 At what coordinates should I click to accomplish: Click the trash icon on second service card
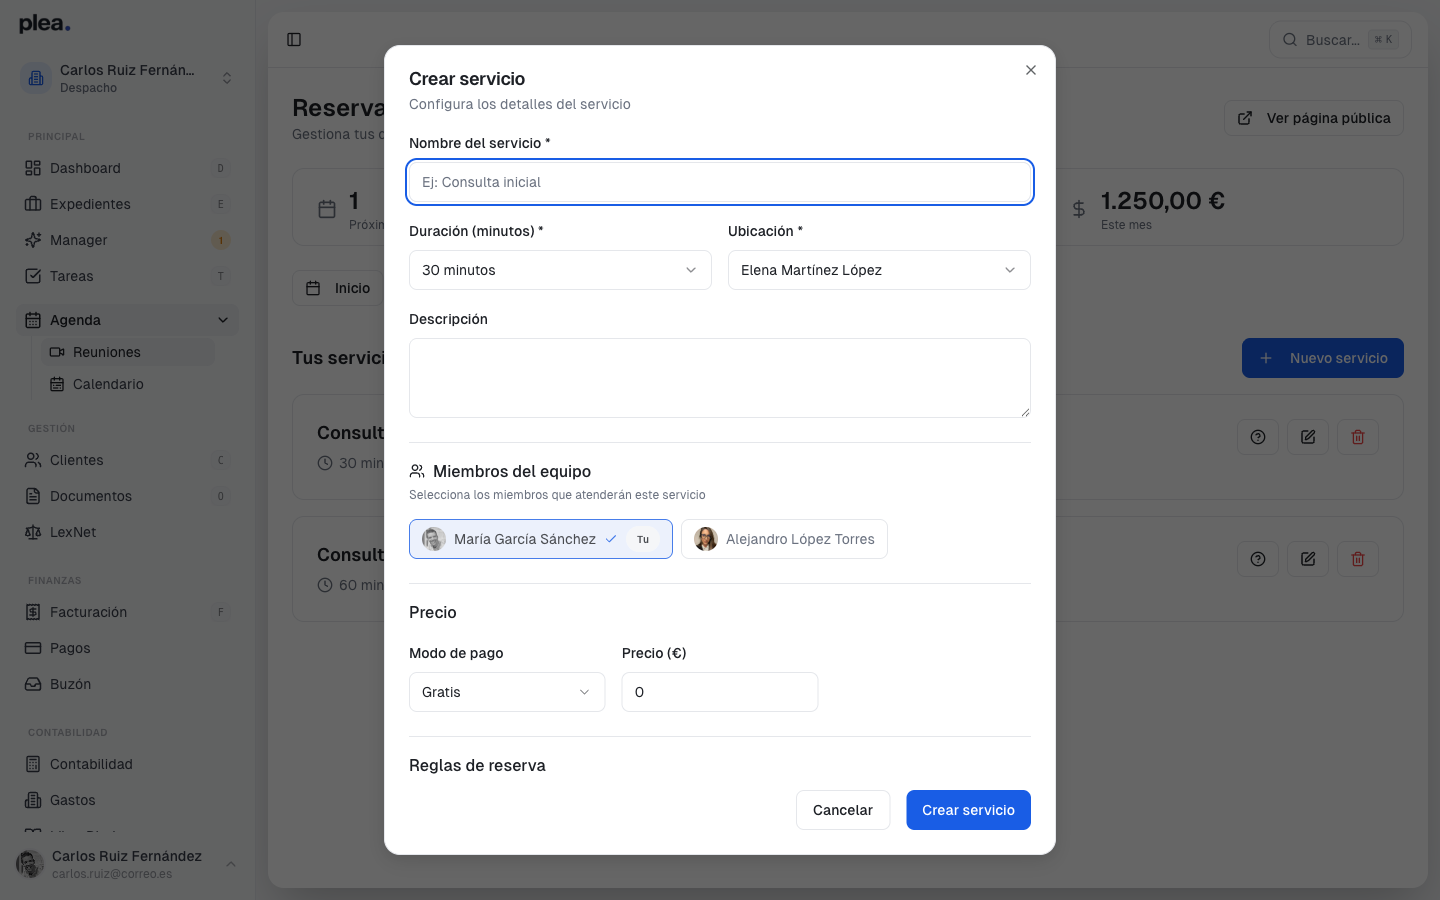coord(1358,559)
